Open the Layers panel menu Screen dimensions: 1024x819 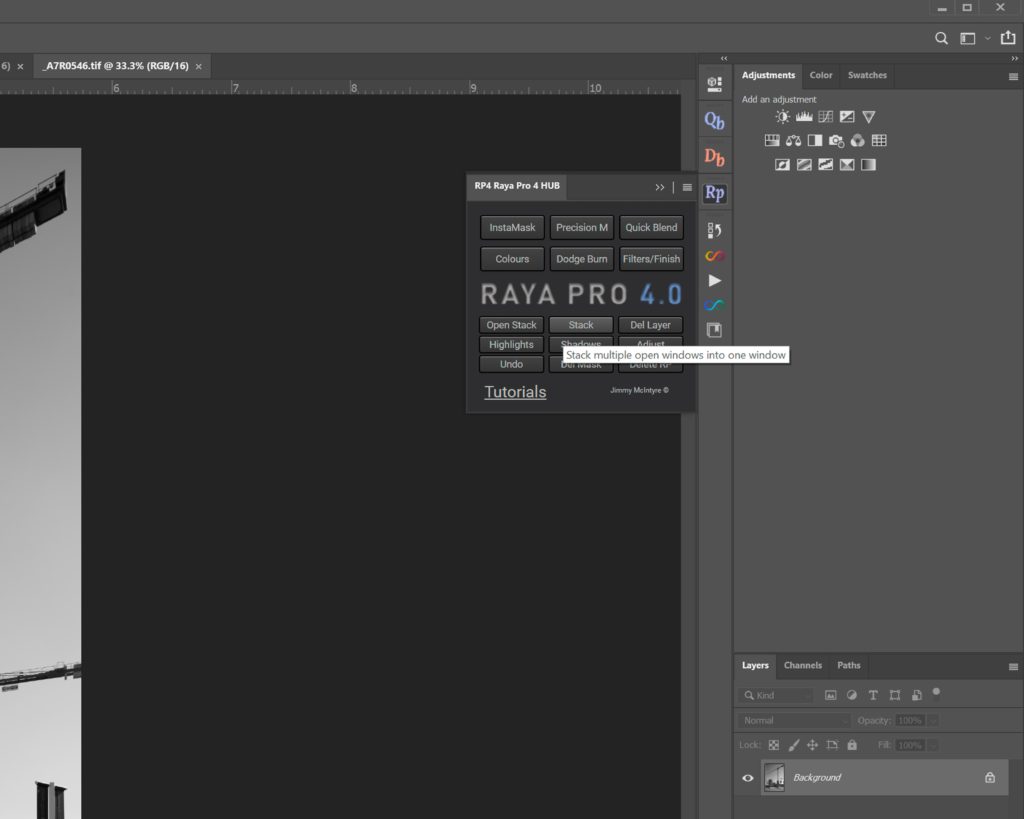click(x=1013, y=667)
